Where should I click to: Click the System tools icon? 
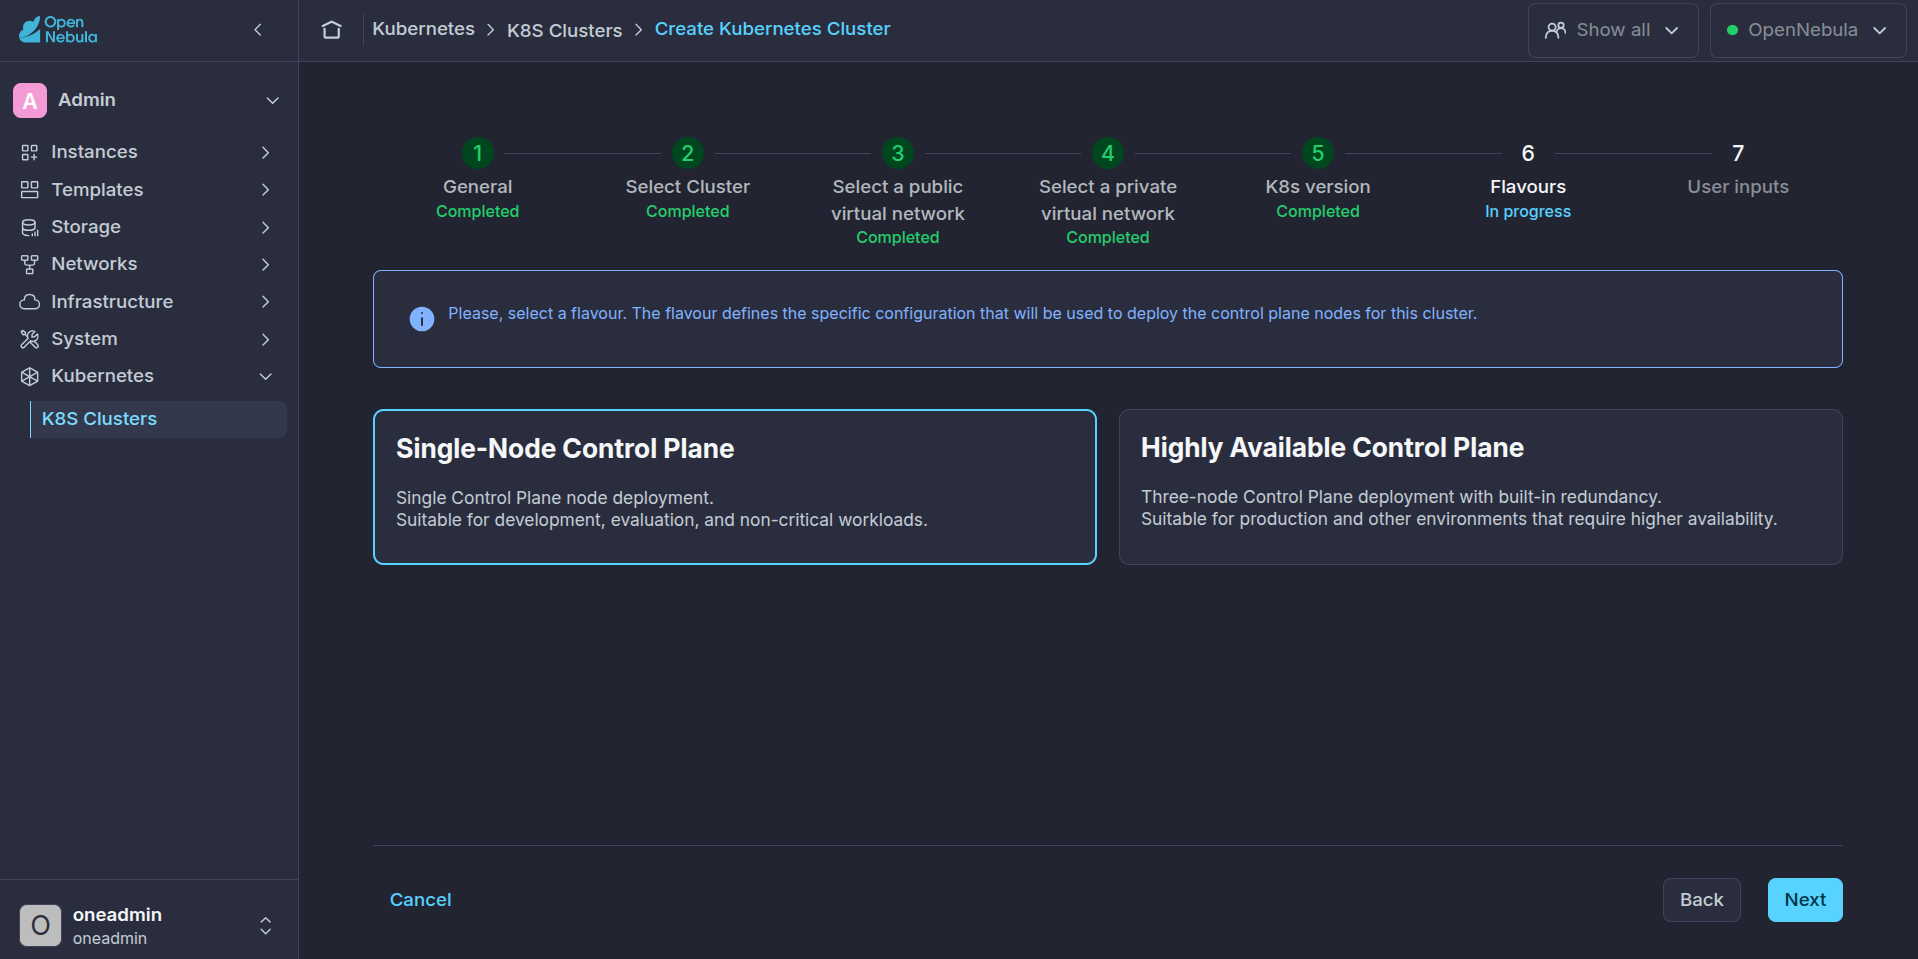tap(30, 339)
